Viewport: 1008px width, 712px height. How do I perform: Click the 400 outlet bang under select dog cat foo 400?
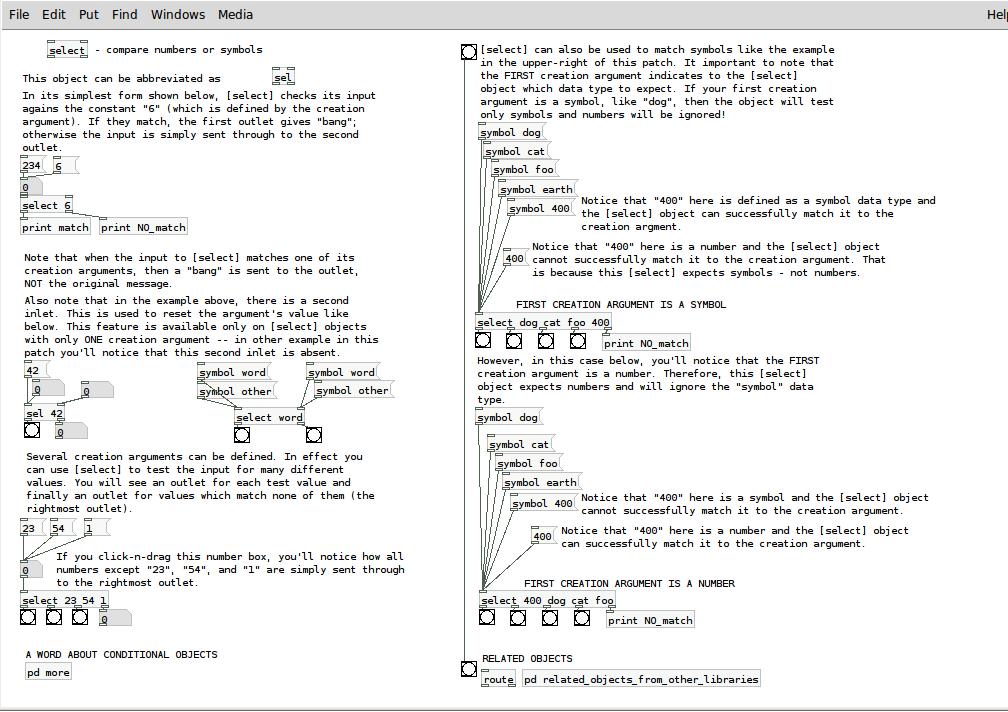pos(578,340)
